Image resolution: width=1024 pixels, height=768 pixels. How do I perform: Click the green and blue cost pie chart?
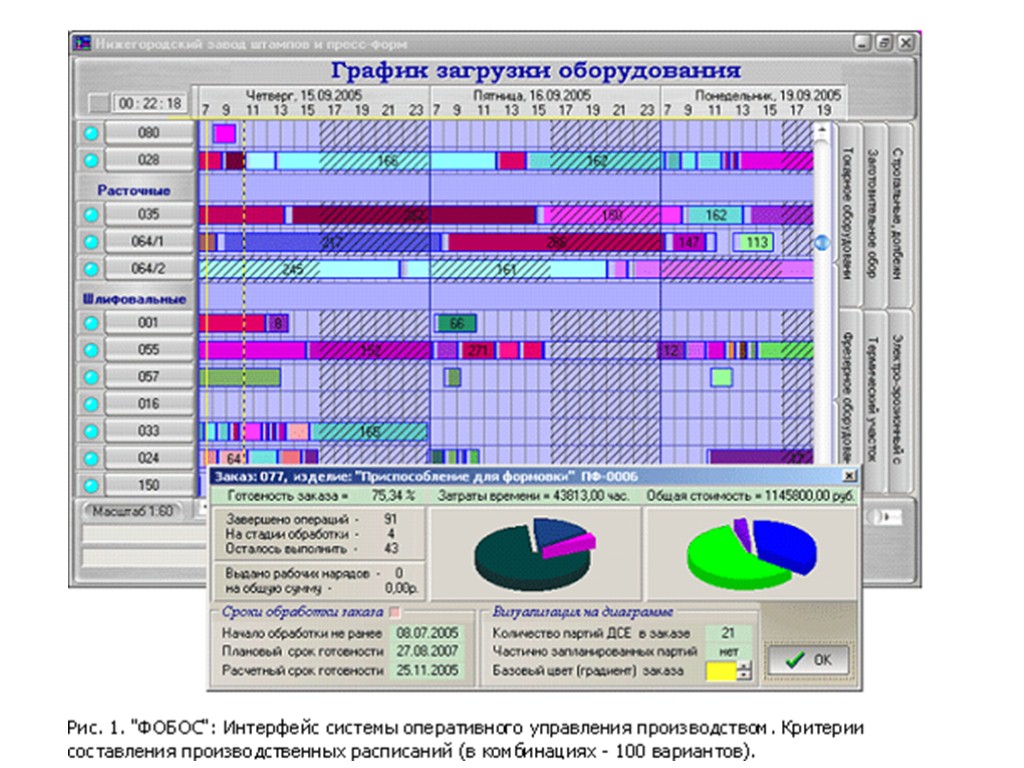[x=751, y=554]
